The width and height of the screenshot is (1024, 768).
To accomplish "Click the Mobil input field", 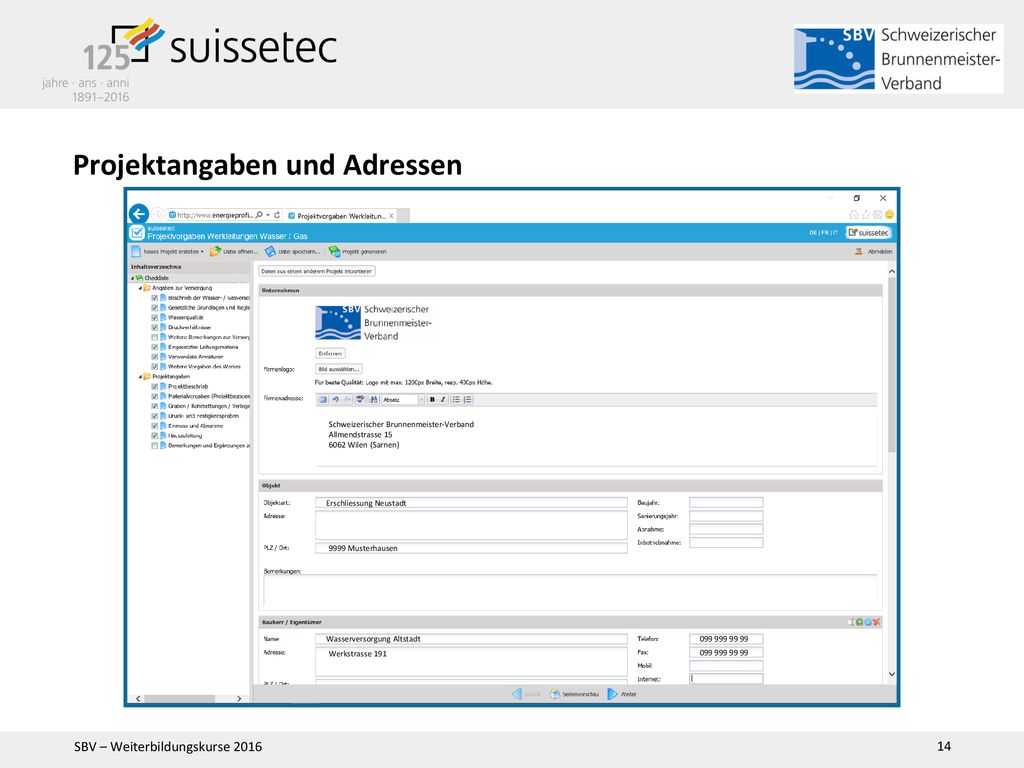I will [726, 665].
